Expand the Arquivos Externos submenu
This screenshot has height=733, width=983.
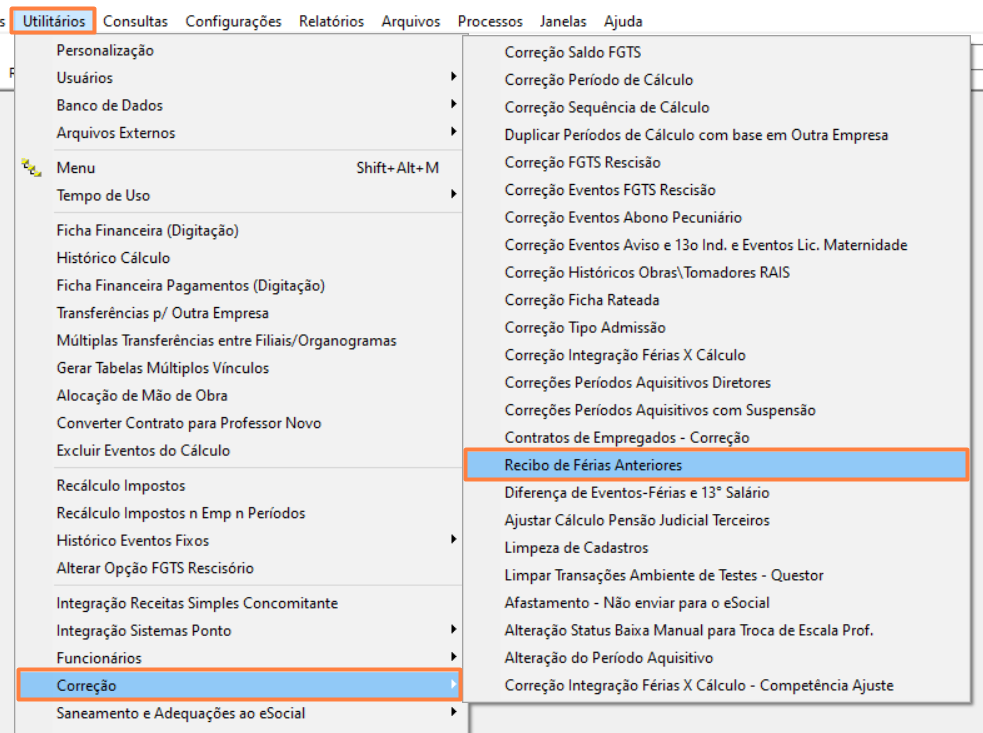[239, 133]
